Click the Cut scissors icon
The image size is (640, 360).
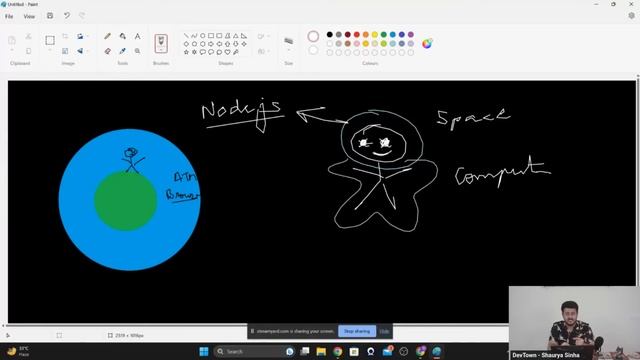pyautogui.click(x=28, y=37)
